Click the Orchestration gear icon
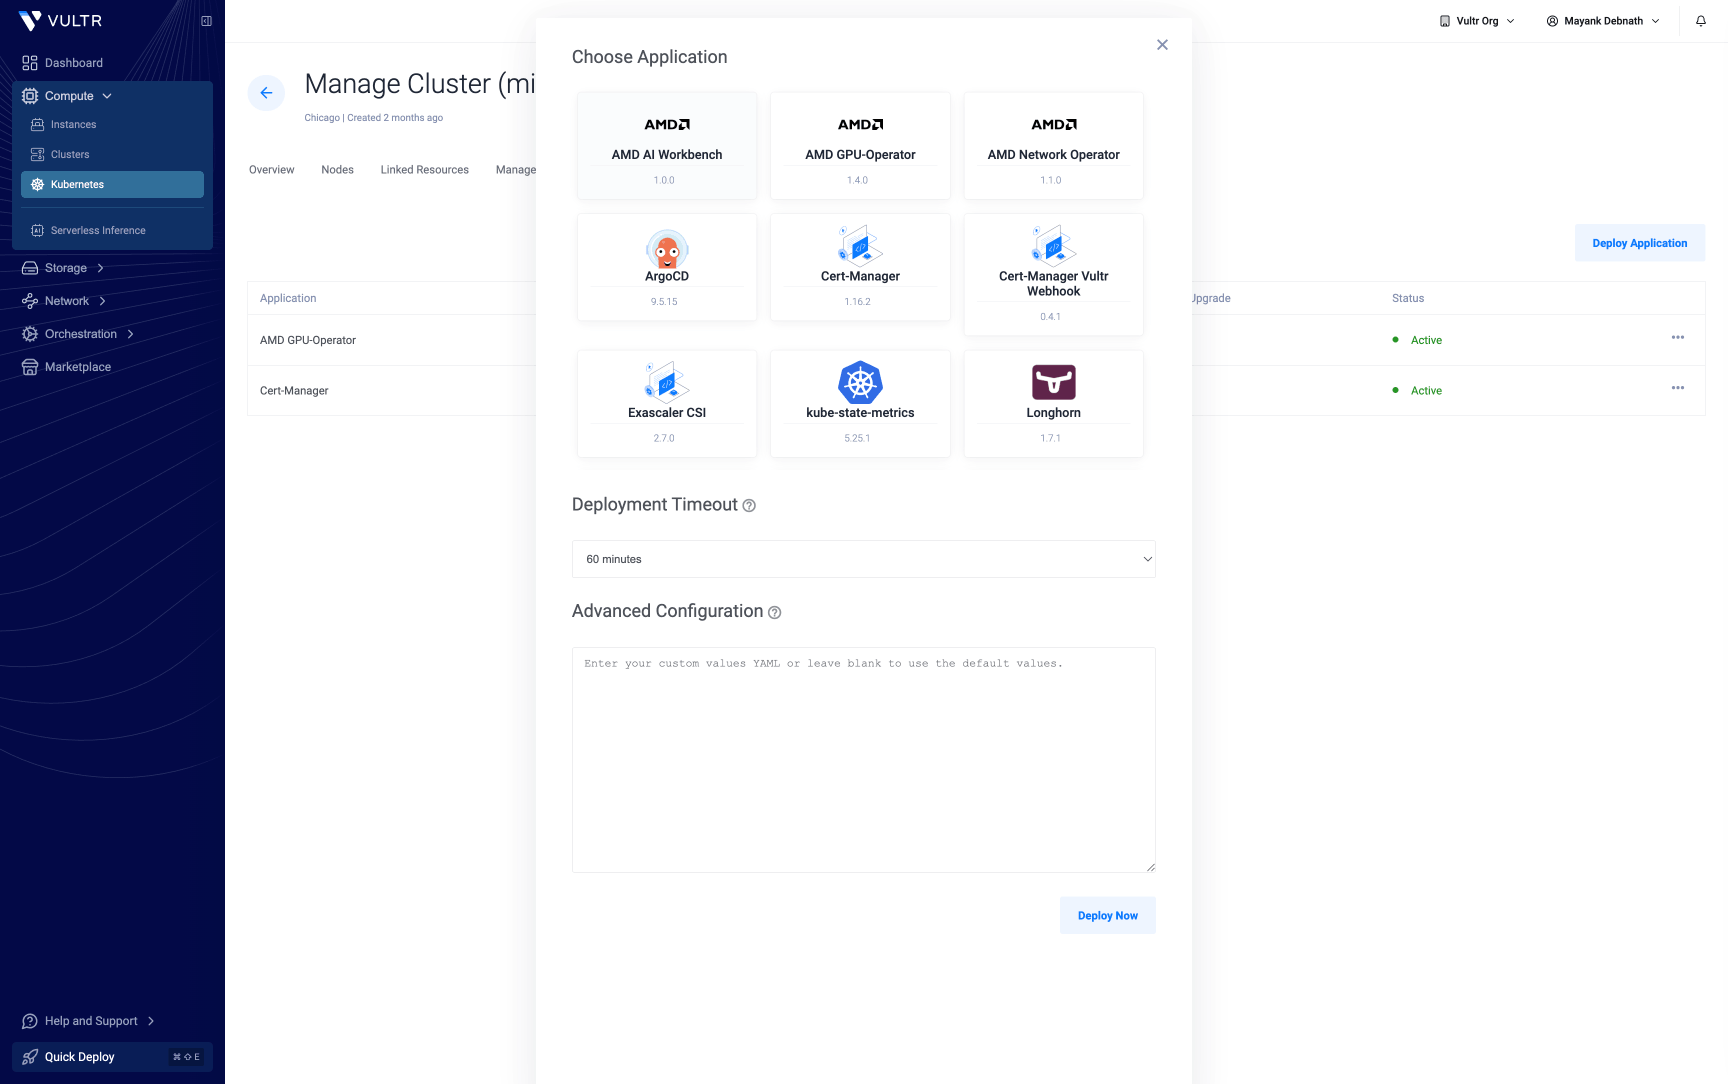 [x=30, y=334]
